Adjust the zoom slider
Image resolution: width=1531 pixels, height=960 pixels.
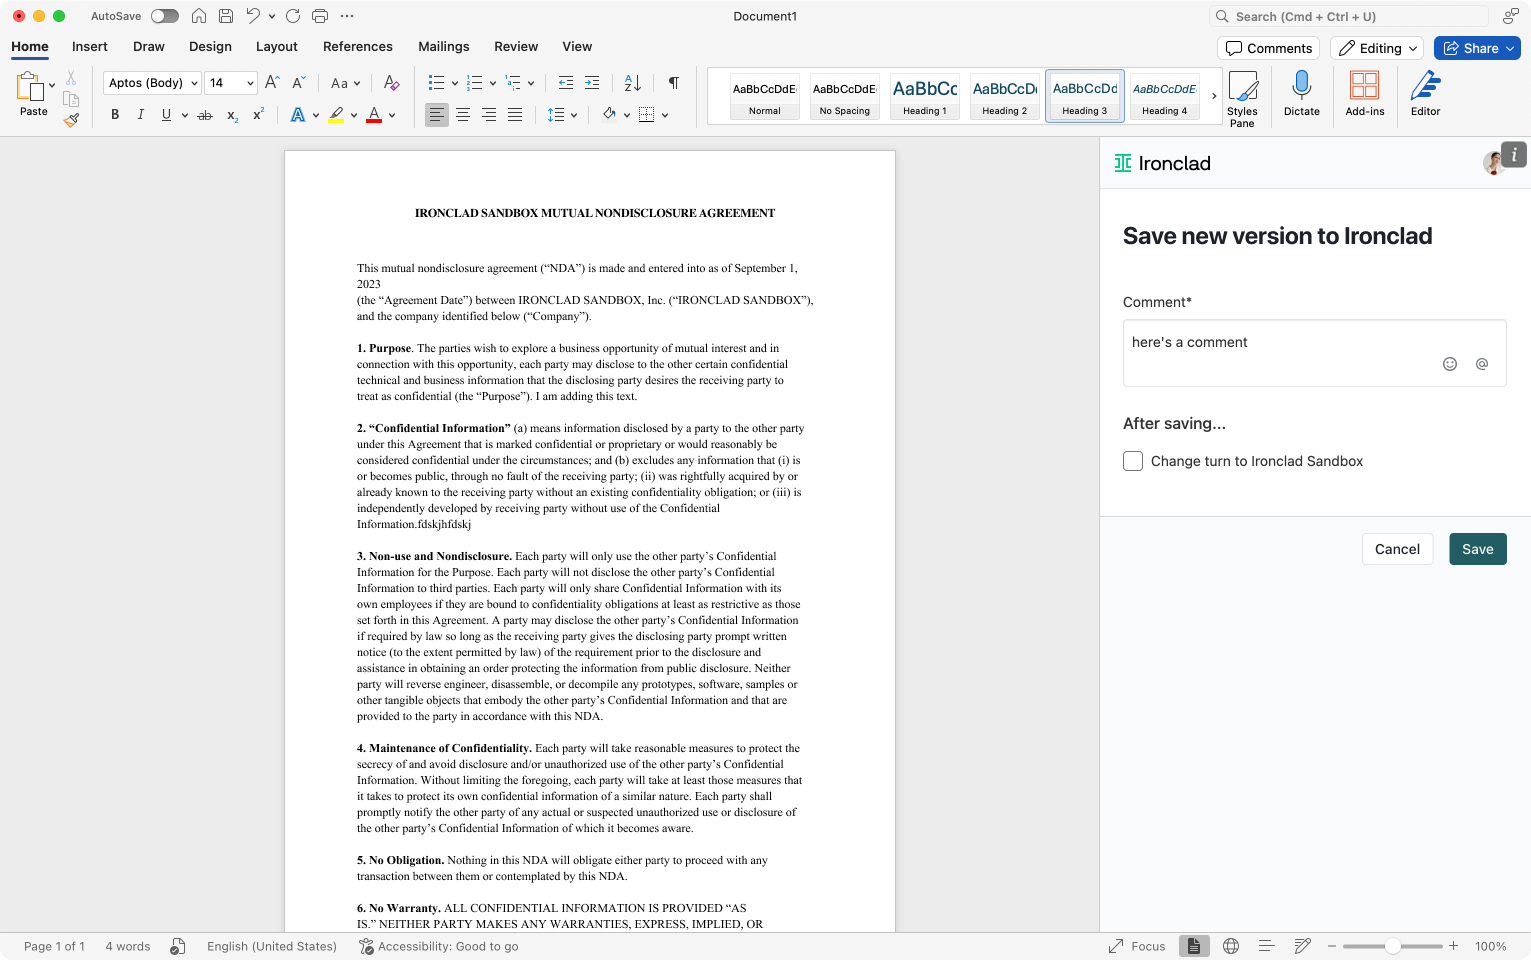coord(1392,946)
